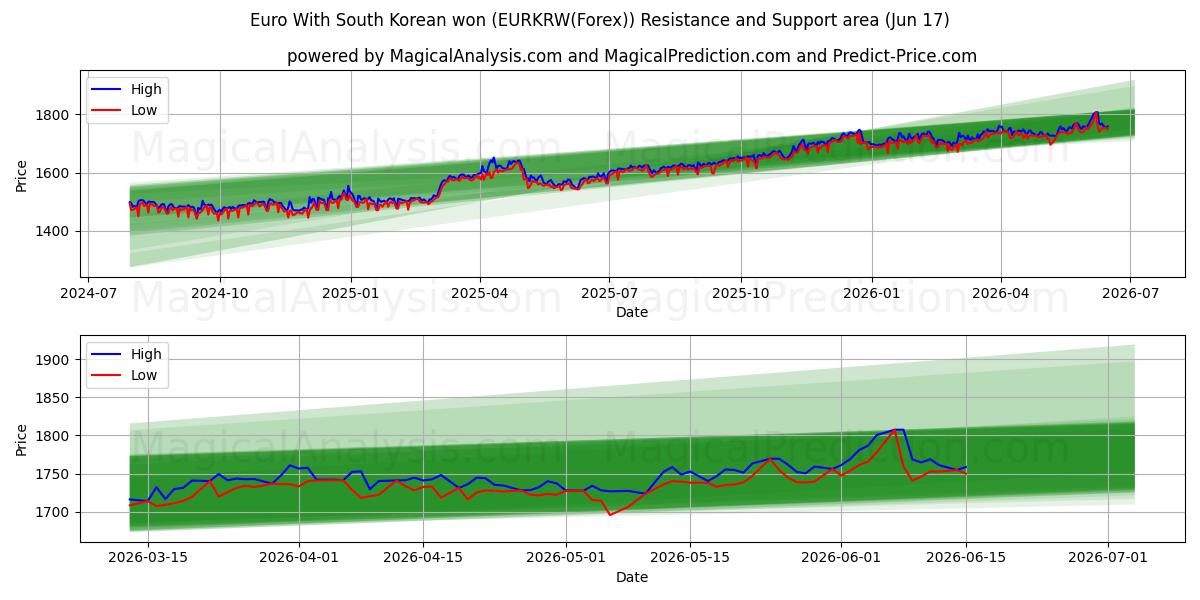The image size is (1200, 600).
Task: Click the 2025-04 tick label on upper chart
Action: click(x=480, y=294)
